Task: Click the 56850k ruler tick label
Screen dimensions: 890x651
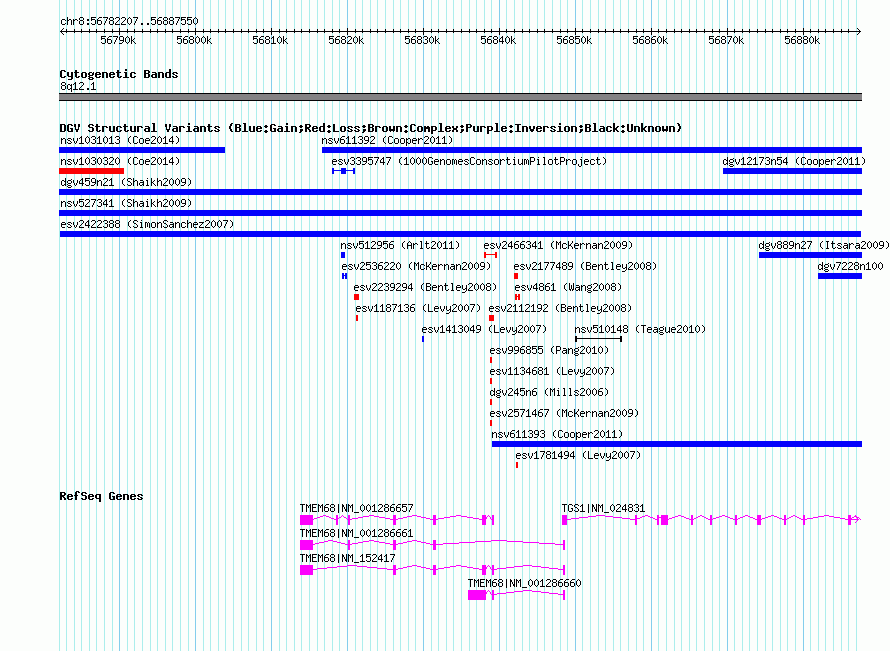Action: (x=574, y=40)
